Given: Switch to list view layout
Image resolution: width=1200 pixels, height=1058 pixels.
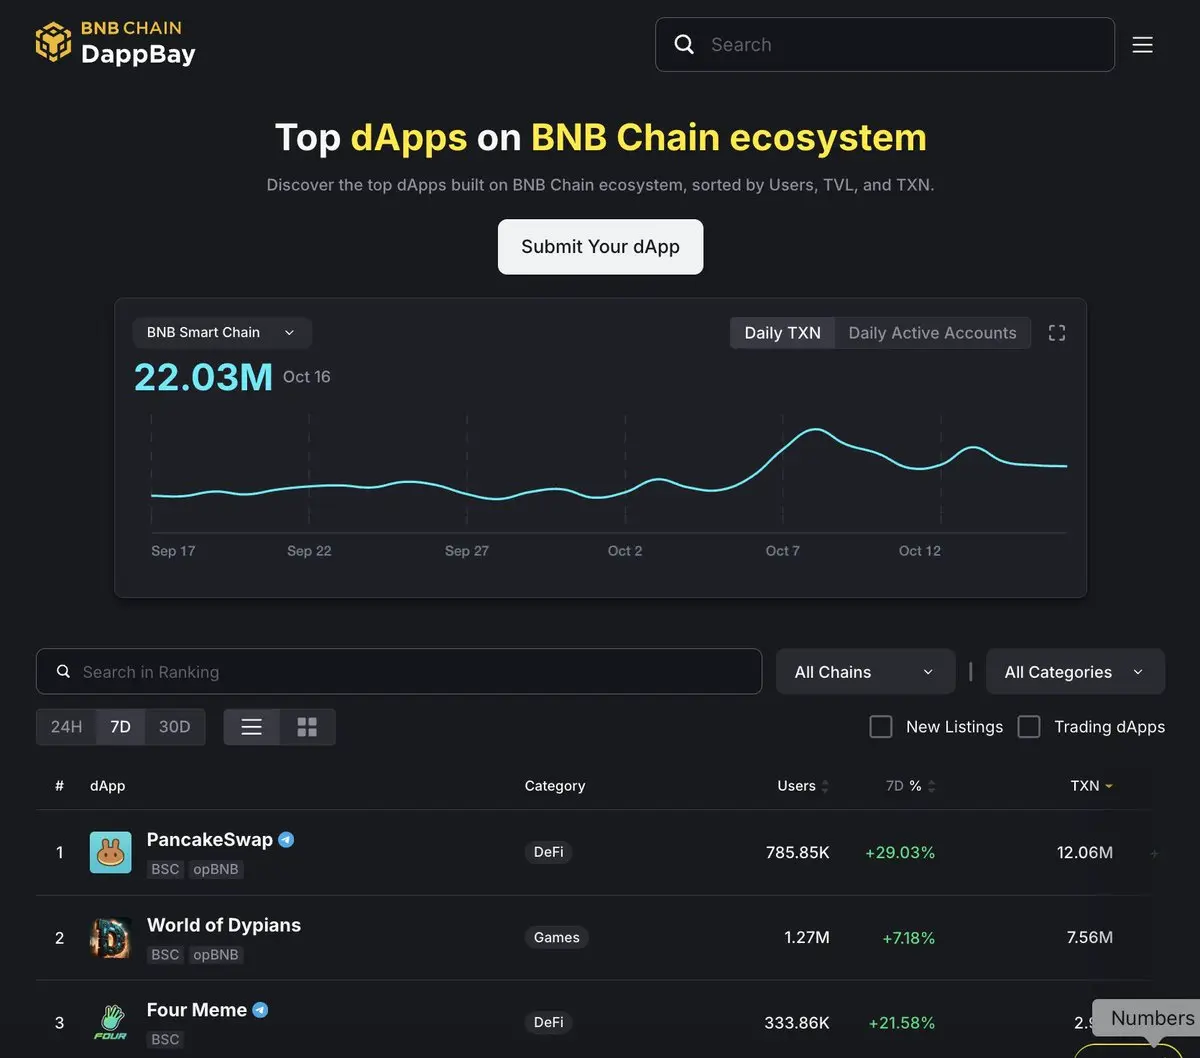Looking at the screenshot, I should [x=252, y=727].
